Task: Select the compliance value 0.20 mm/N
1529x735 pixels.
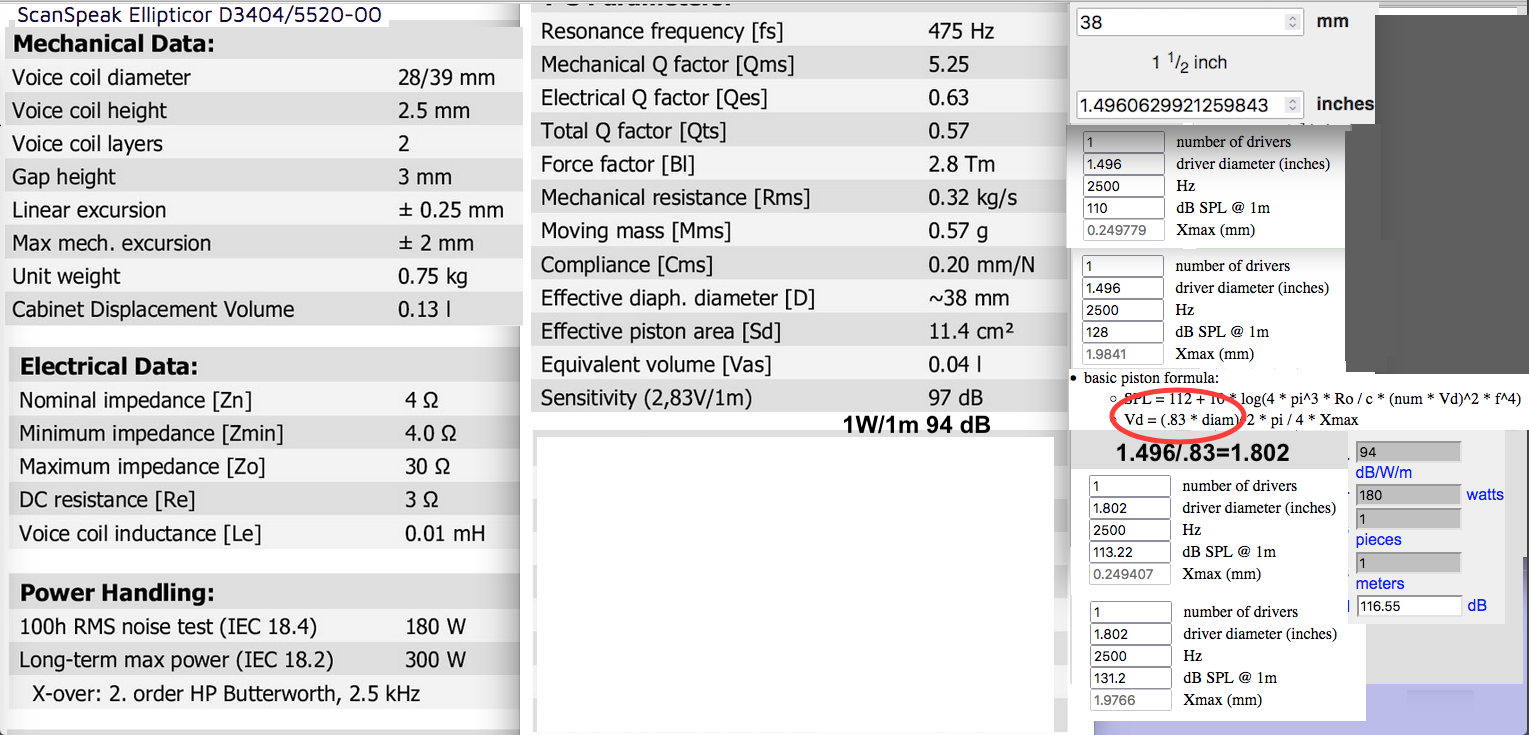Action: [x=981, y=265]
